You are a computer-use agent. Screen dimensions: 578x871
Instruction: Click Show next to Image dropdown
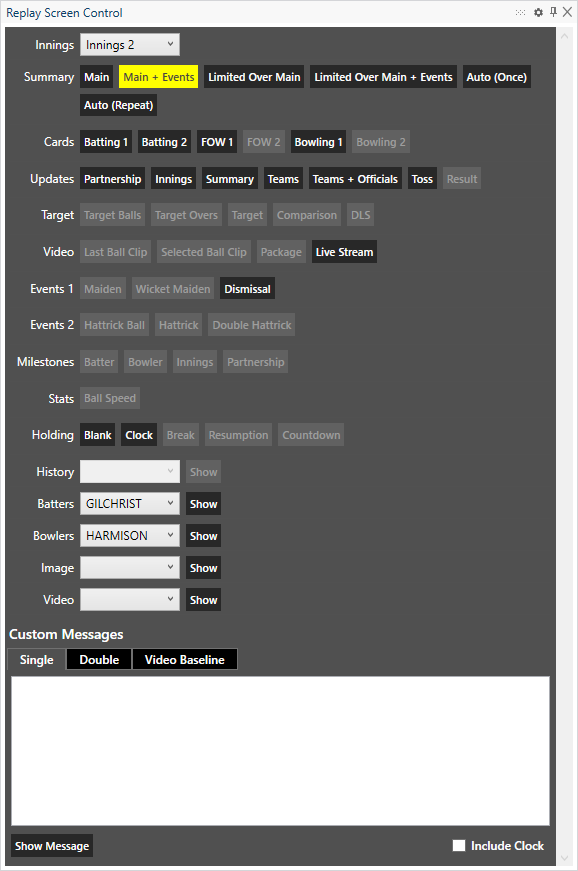[x=204, y=568]
